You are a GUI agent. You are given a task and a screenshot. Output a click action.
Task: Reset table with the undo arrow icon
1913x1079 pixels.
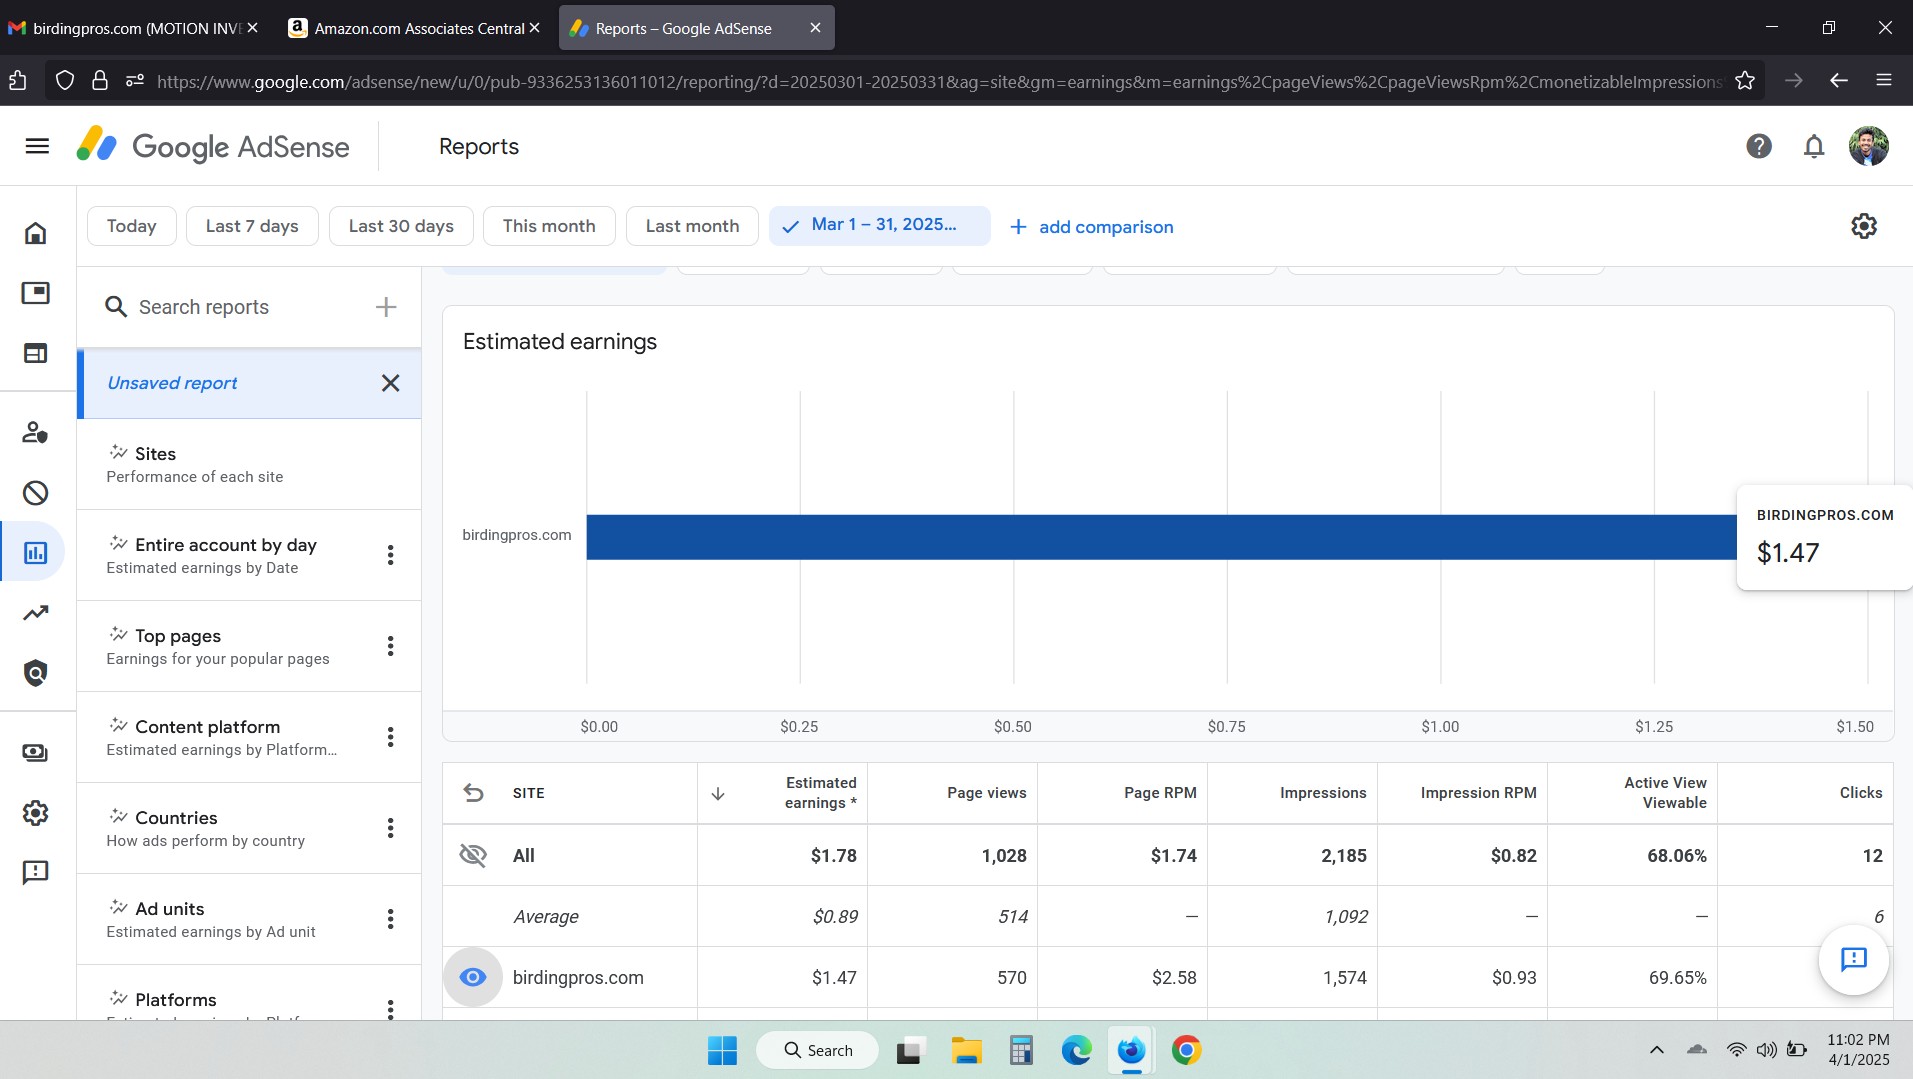[473, 793]
